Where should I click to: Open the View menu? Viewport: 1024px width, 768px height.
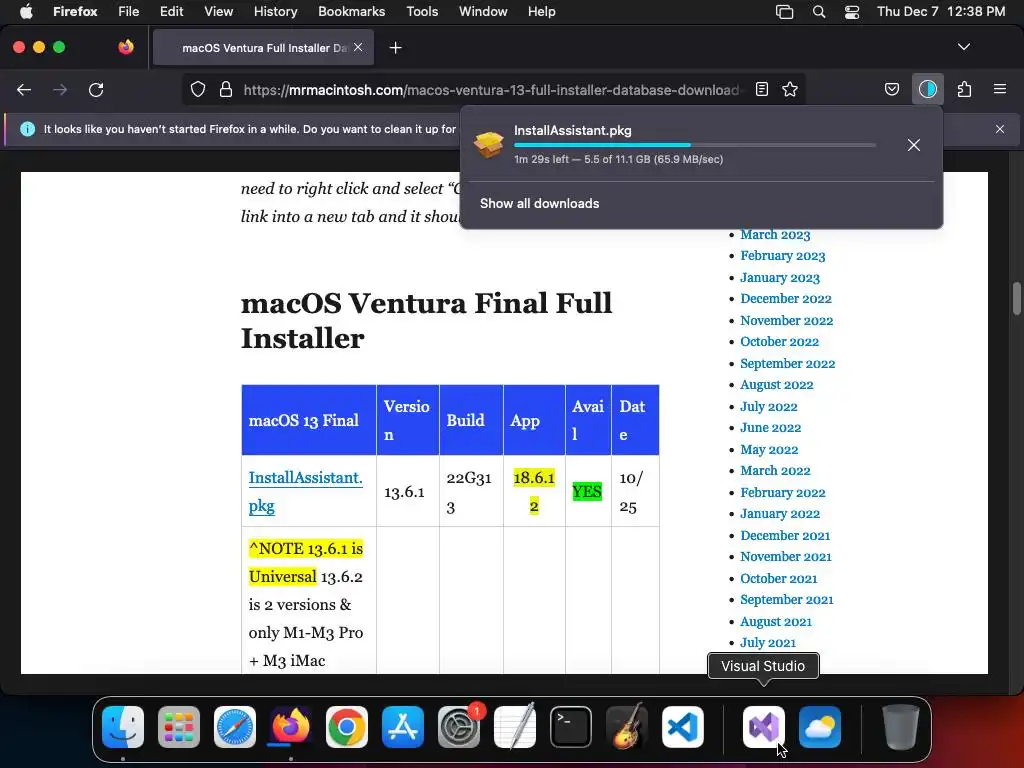[x=218, y=11]
